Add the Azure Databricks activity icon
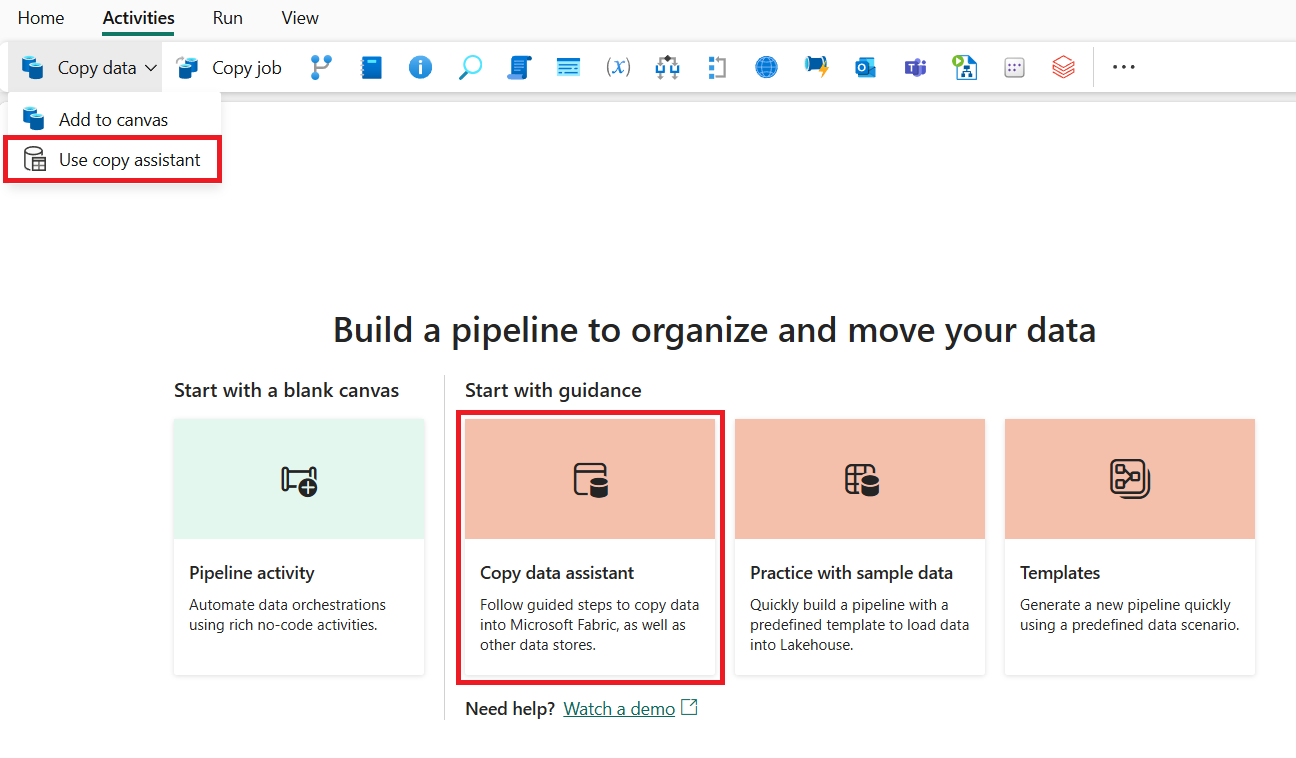1296x758 pixels. pyautogui.click(x=1063, y=68)
